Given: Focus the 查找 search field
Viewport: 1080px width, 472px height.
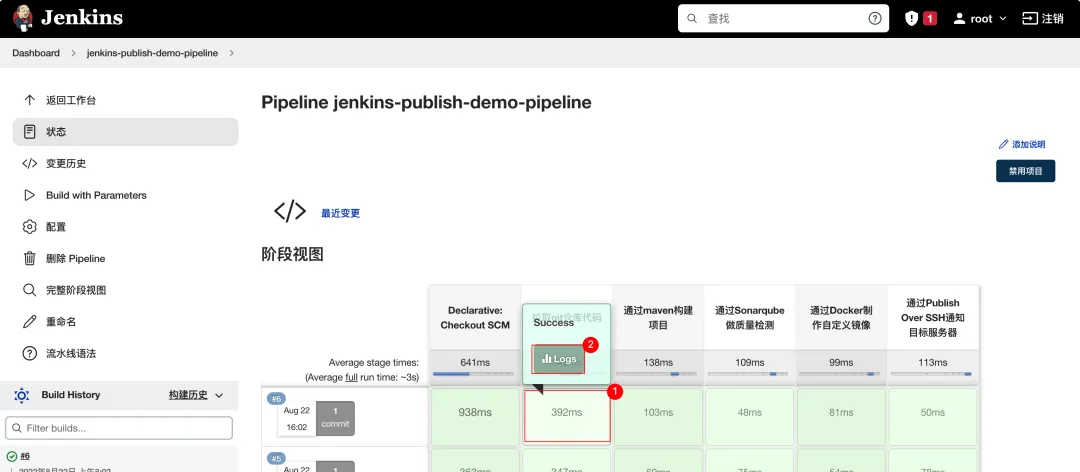Looking at the screenshot, I should (x=783, y=19).
